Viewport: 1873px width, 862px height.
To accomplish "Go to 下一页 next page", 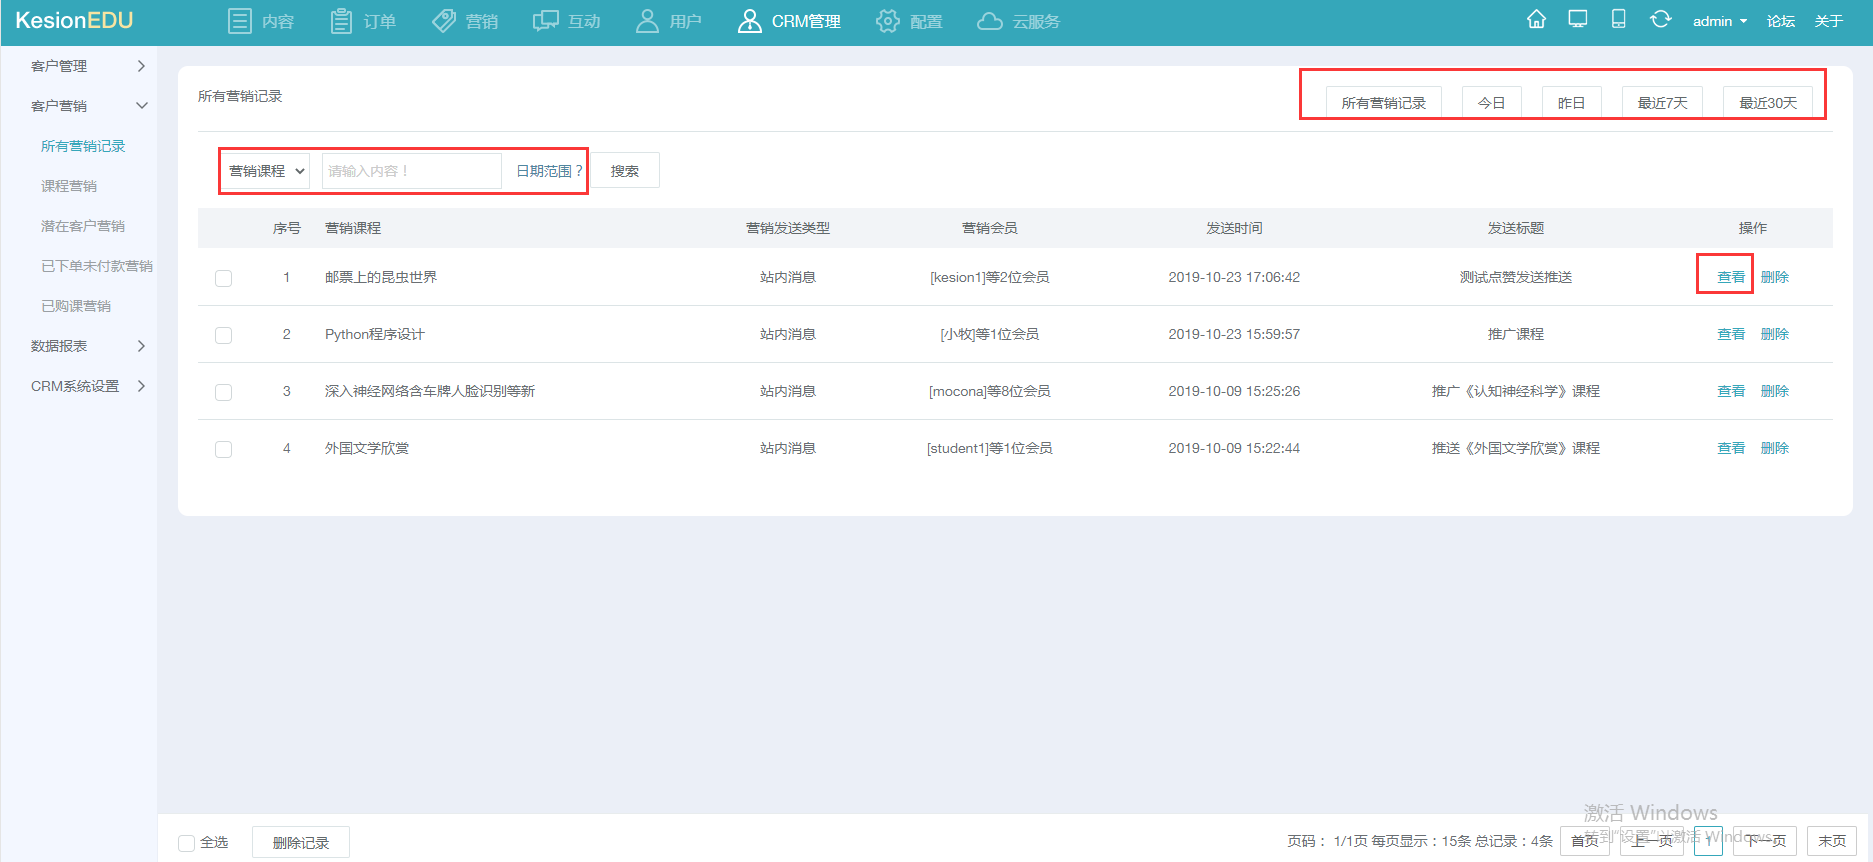I will click(x=1765, y=841).
